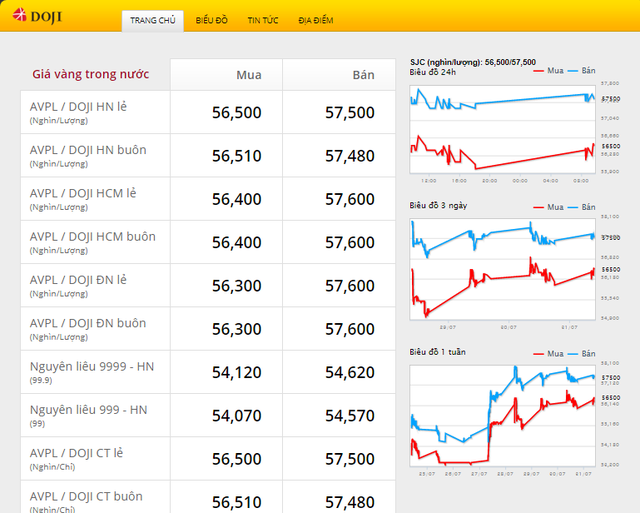Click the 24h price chart plot area

tap(500, 128)
